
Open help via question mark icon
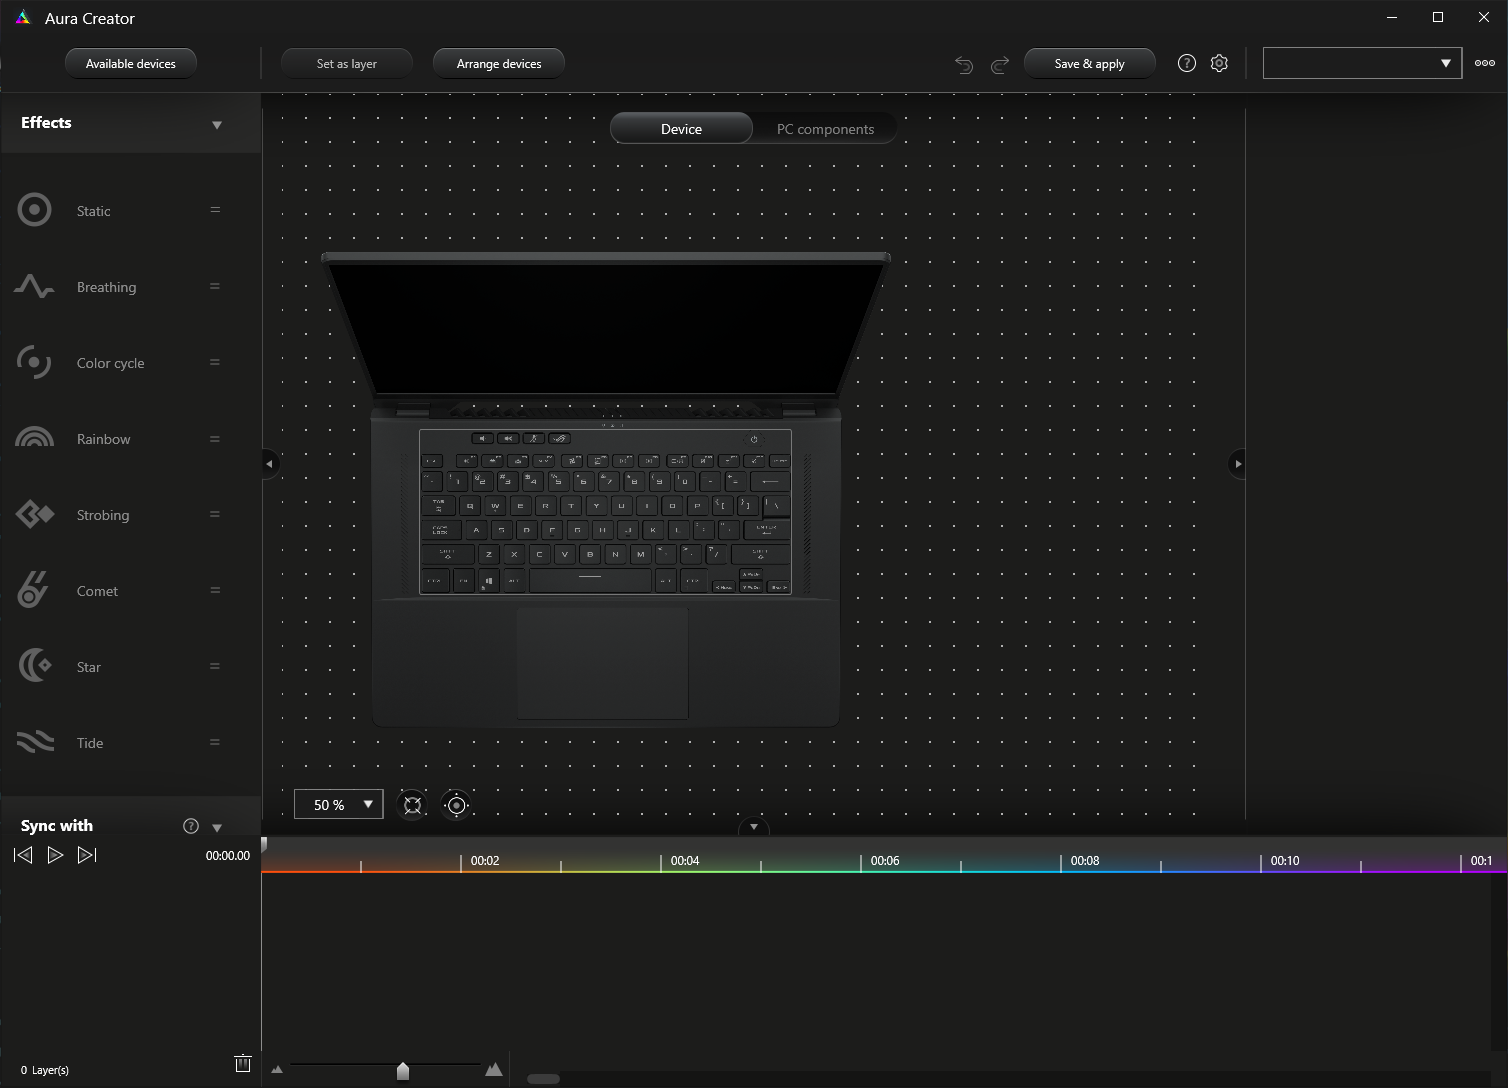click(1187, 63)
